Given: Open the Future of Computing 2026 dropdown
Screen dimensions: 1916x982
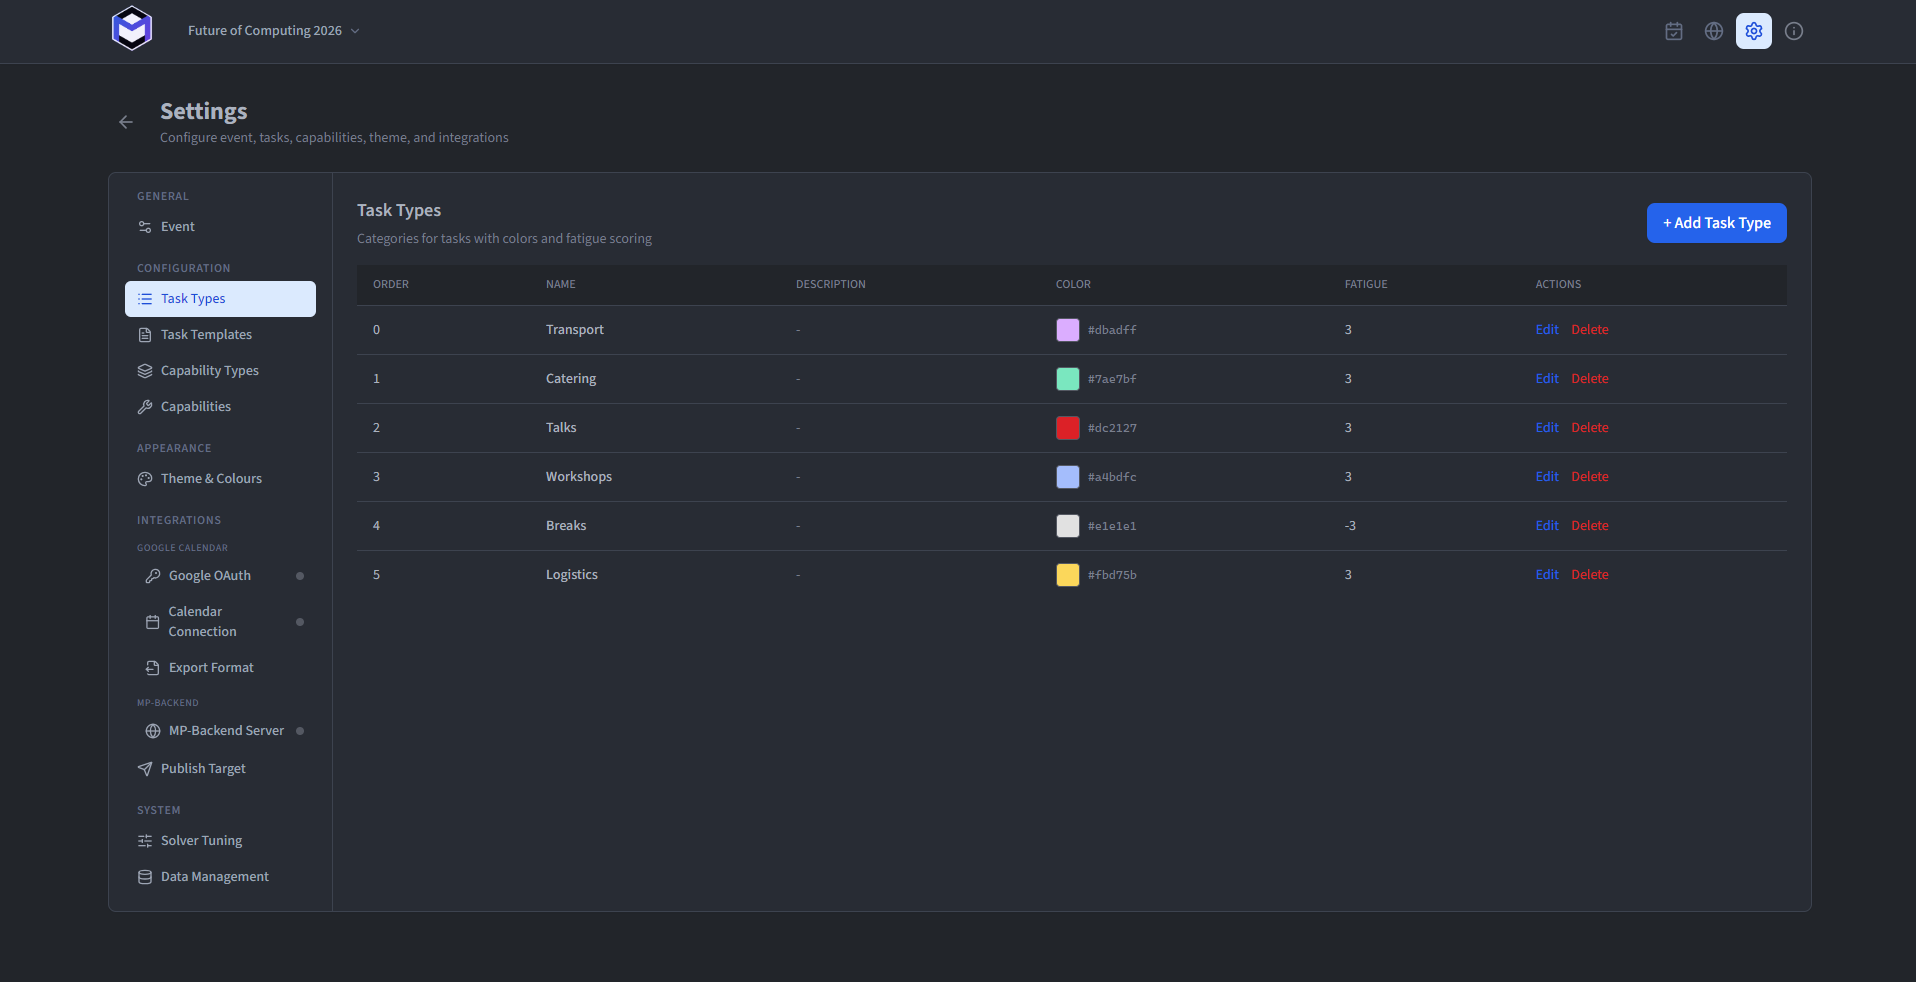Looking at the screenshot, I should [273, 31].
